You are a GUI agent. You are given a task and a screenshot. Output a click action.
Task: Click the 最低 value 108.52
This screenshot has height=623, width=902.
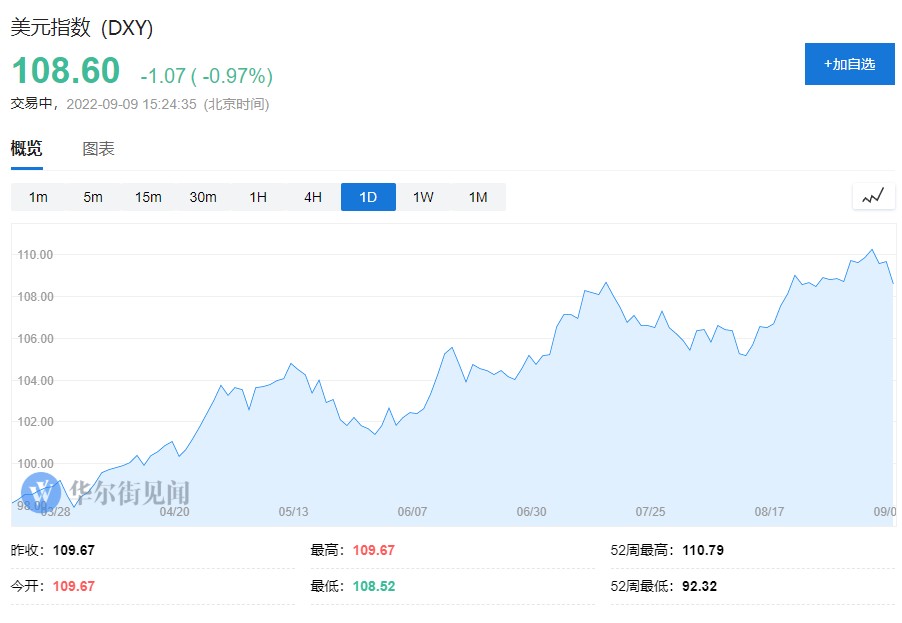[374, 586]
